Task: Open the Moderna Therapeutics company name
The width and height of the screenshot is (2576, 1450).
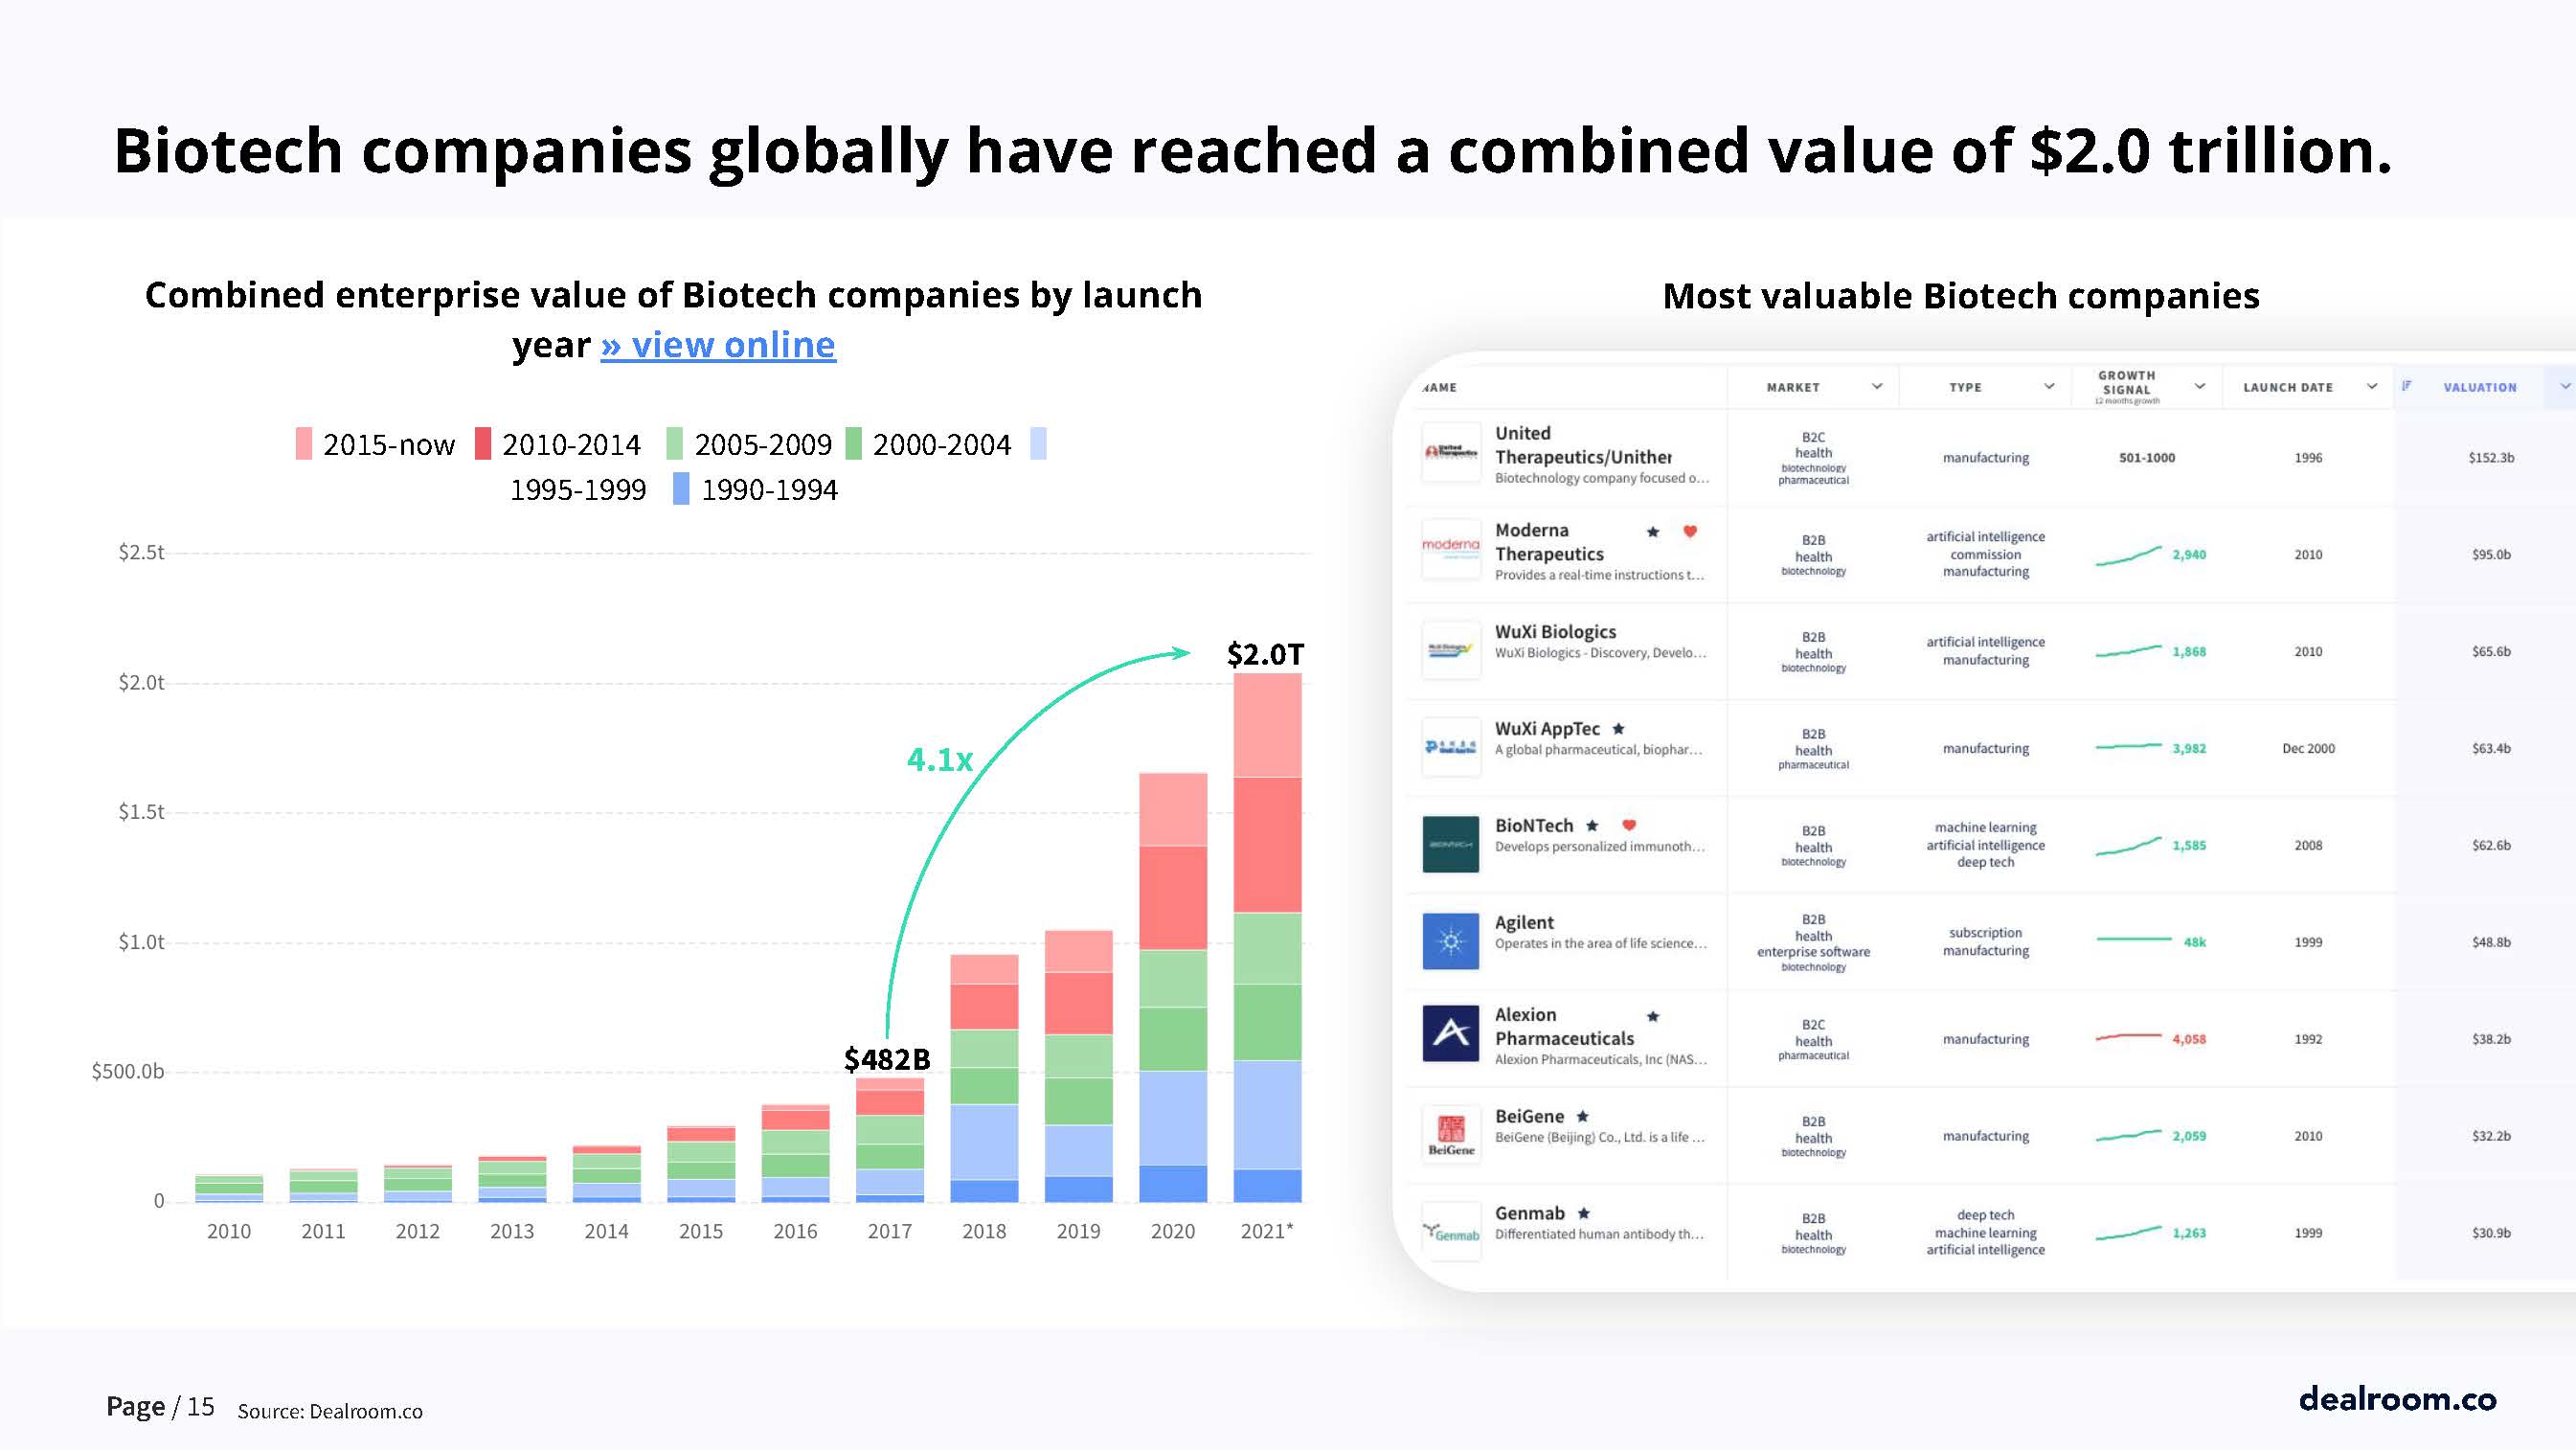Action: click(1549, 542)
